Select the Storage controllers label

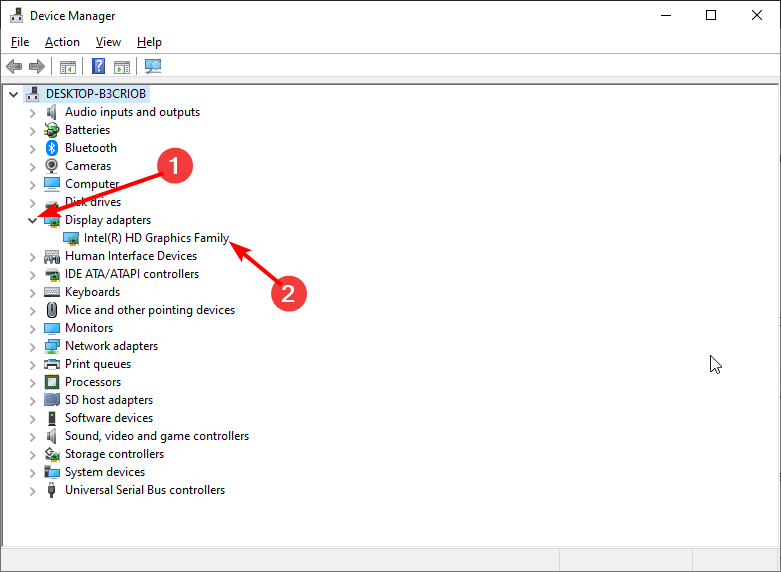(115, 454)
